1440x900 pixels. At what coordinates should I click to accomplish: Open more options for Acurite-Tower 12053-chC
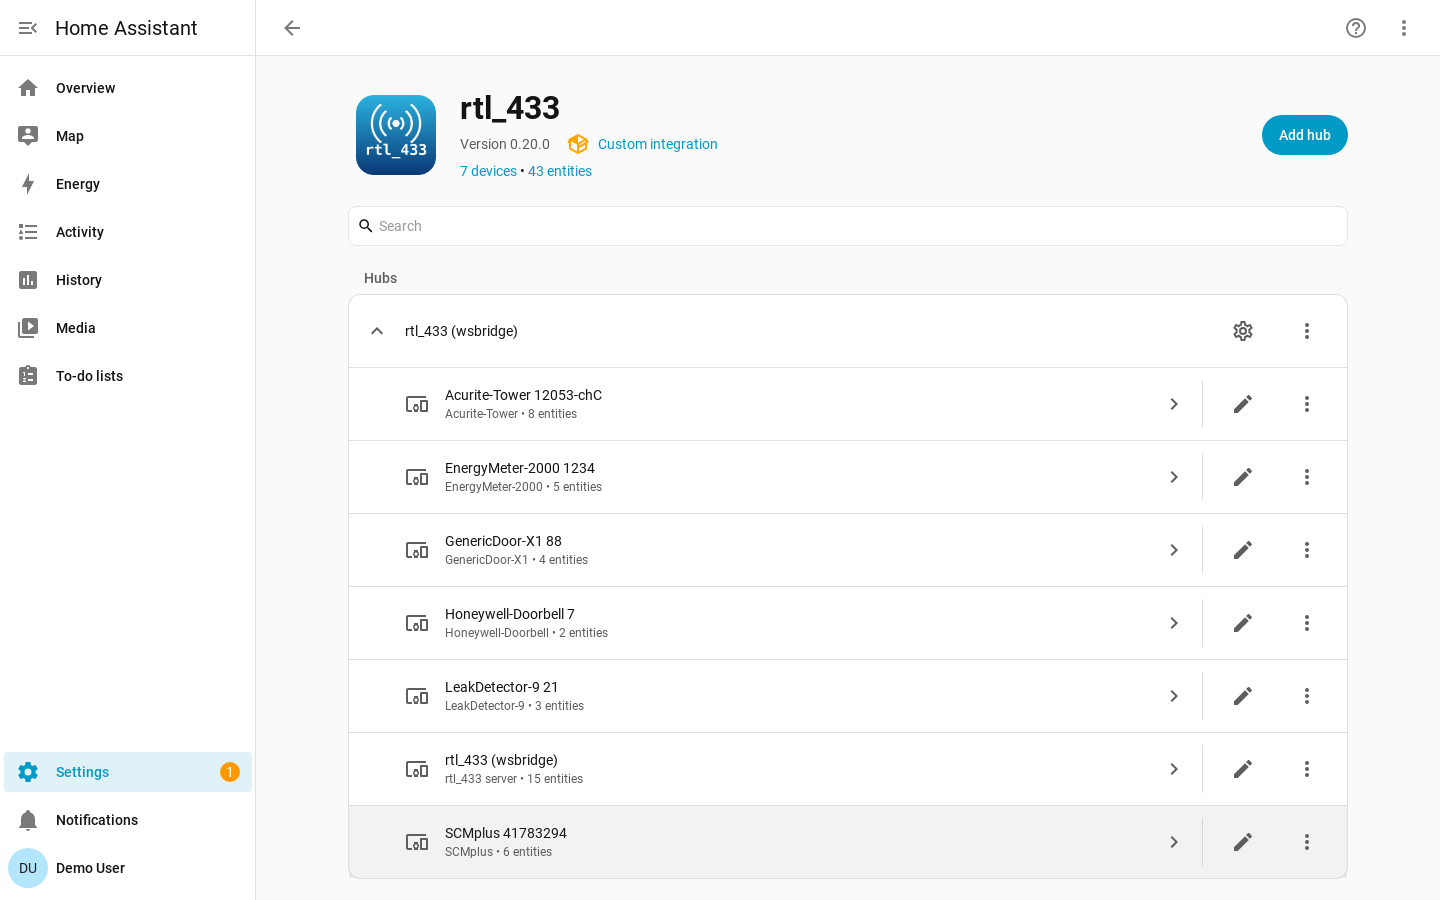[x=1307, y=404]
